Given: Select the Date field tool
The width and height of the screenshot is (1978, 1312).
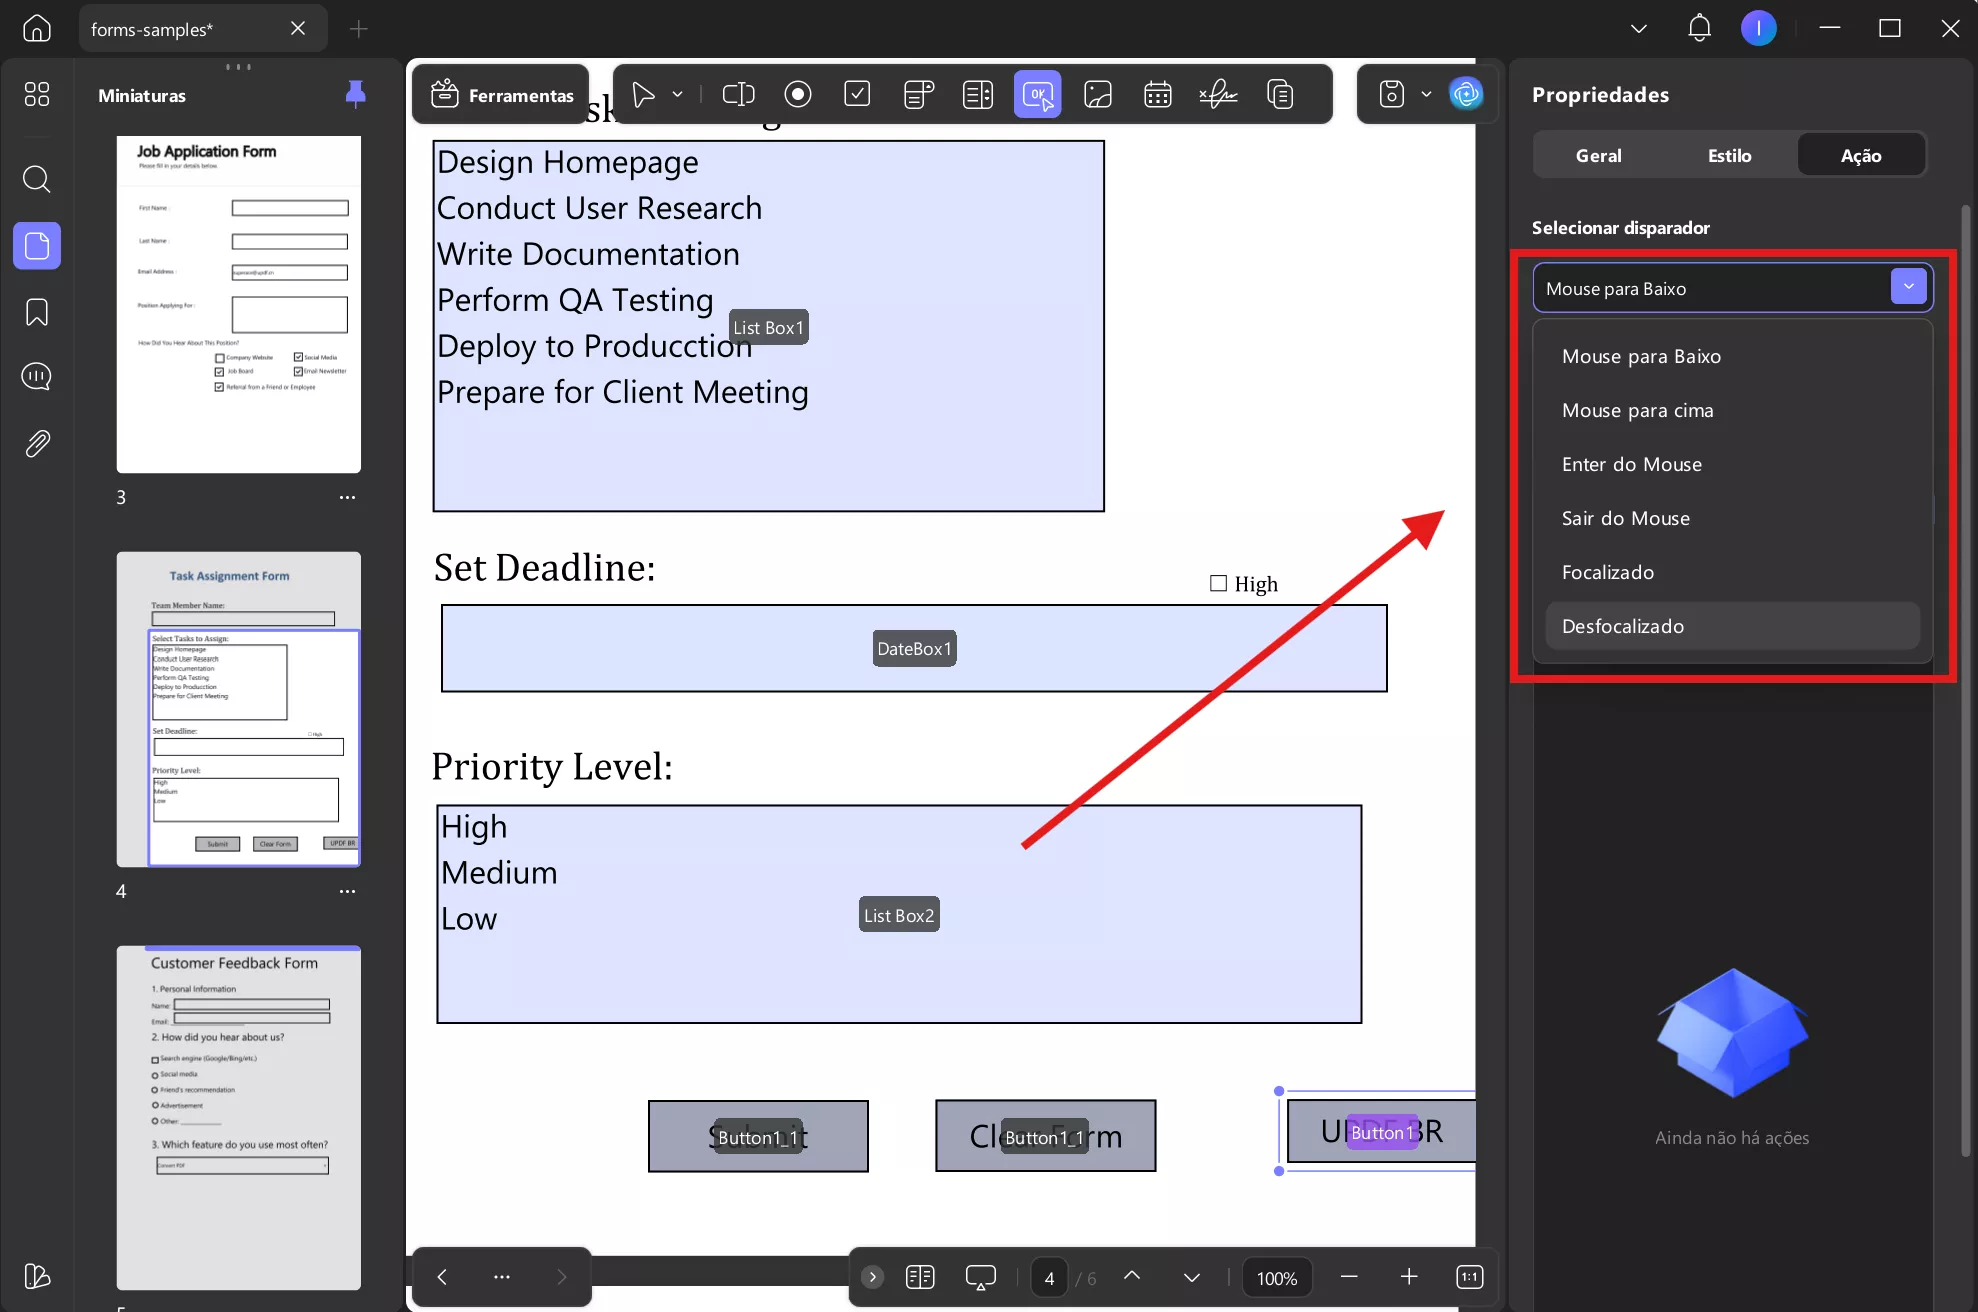Looking at the screenshot, I should [x=1157, y=94].
